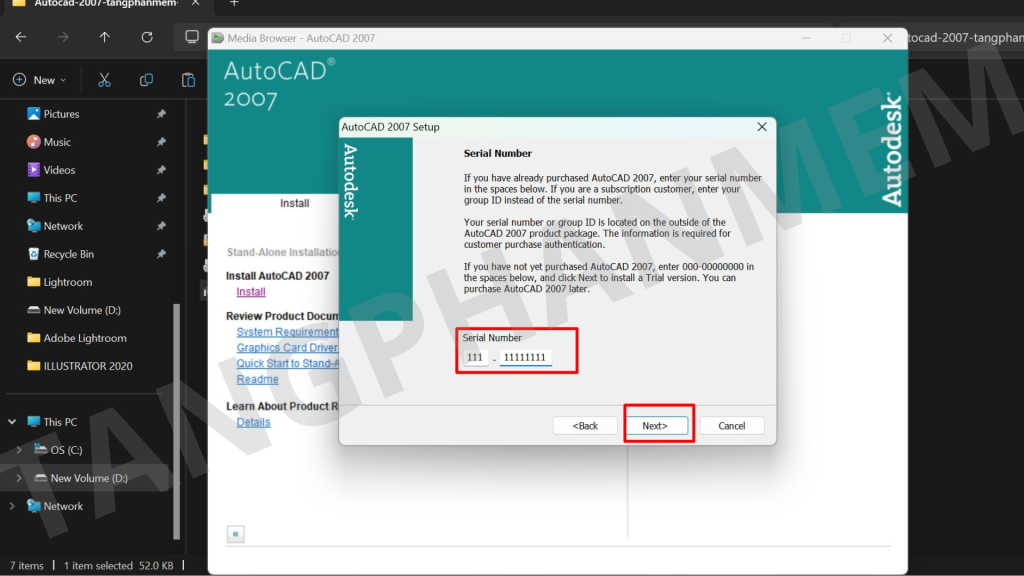Viewport: 1024px width, 576px height.
Task: Open the Readme link
Action: (x=257, y=380)
